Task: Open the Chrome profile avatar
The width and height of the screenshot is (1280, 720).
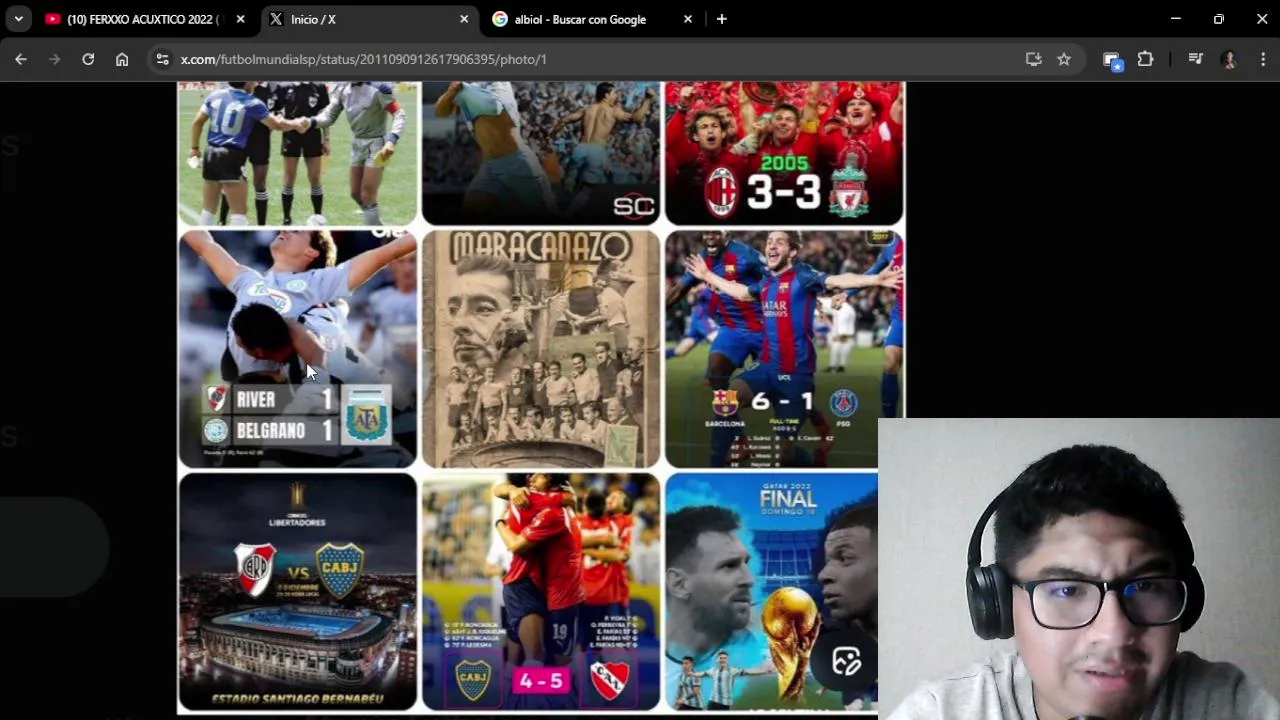Action: tap(1229, 59)
